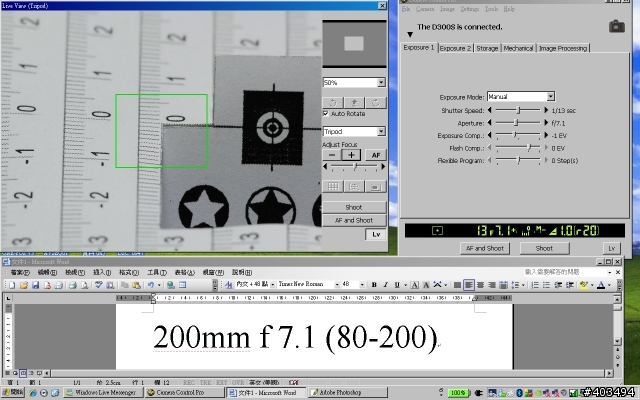The width and height of the screenshot is (640, 400).
Task: Click the upright orientation button in Live View
Action: click(x=354, y=102)
